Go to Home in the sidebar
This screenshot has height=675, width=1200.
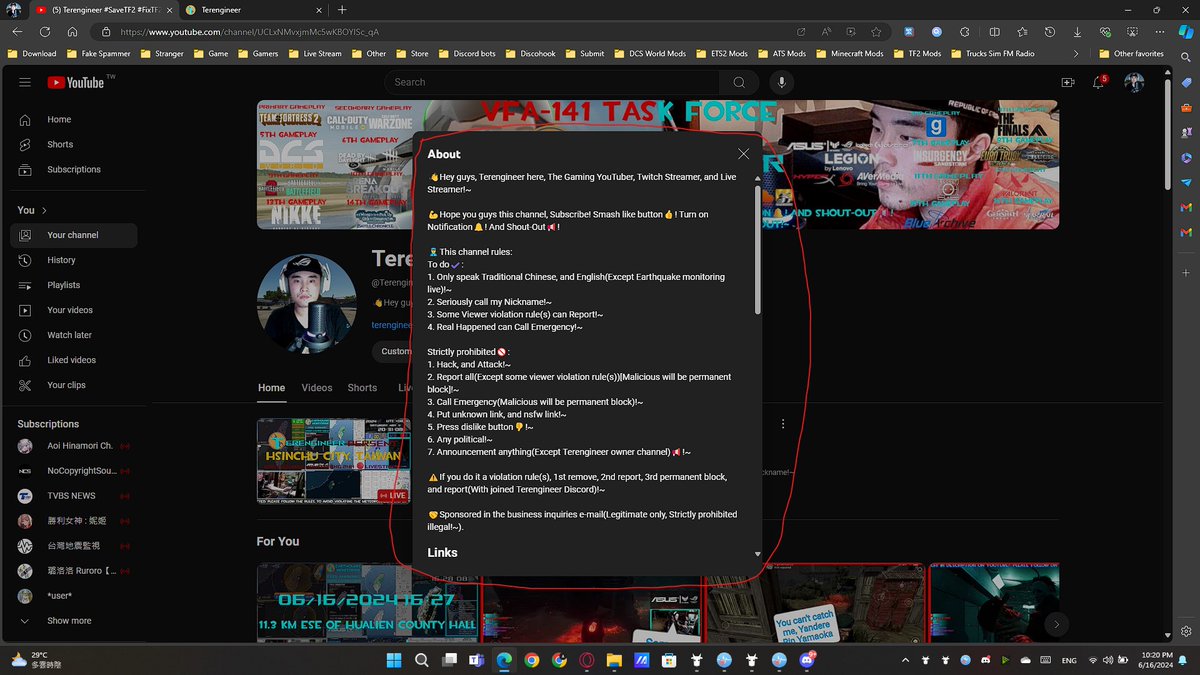[x=74, y=119]
